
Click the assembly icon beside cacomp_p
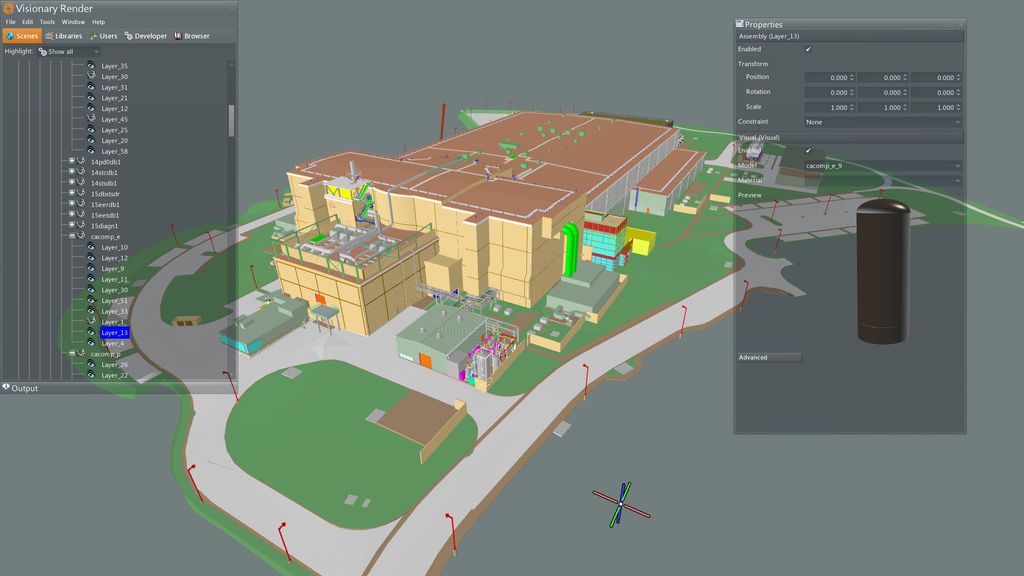[81, 353]
